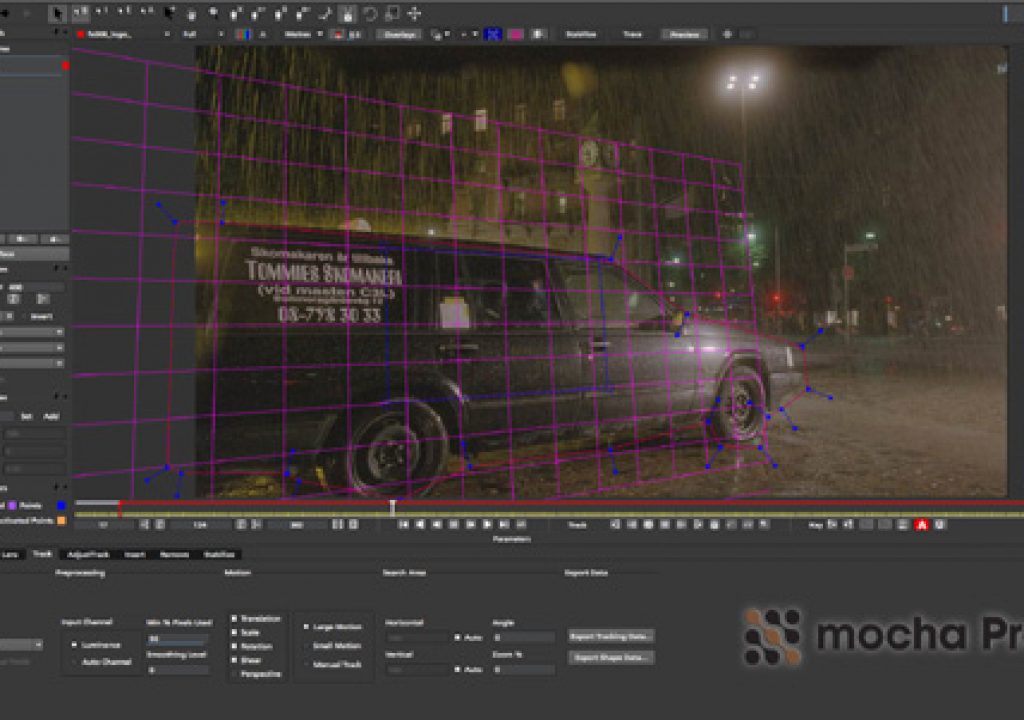The image size is (1024, 720).
Task: Toggle the Horizontal Auto checkbox
Action: pos(457,637)
